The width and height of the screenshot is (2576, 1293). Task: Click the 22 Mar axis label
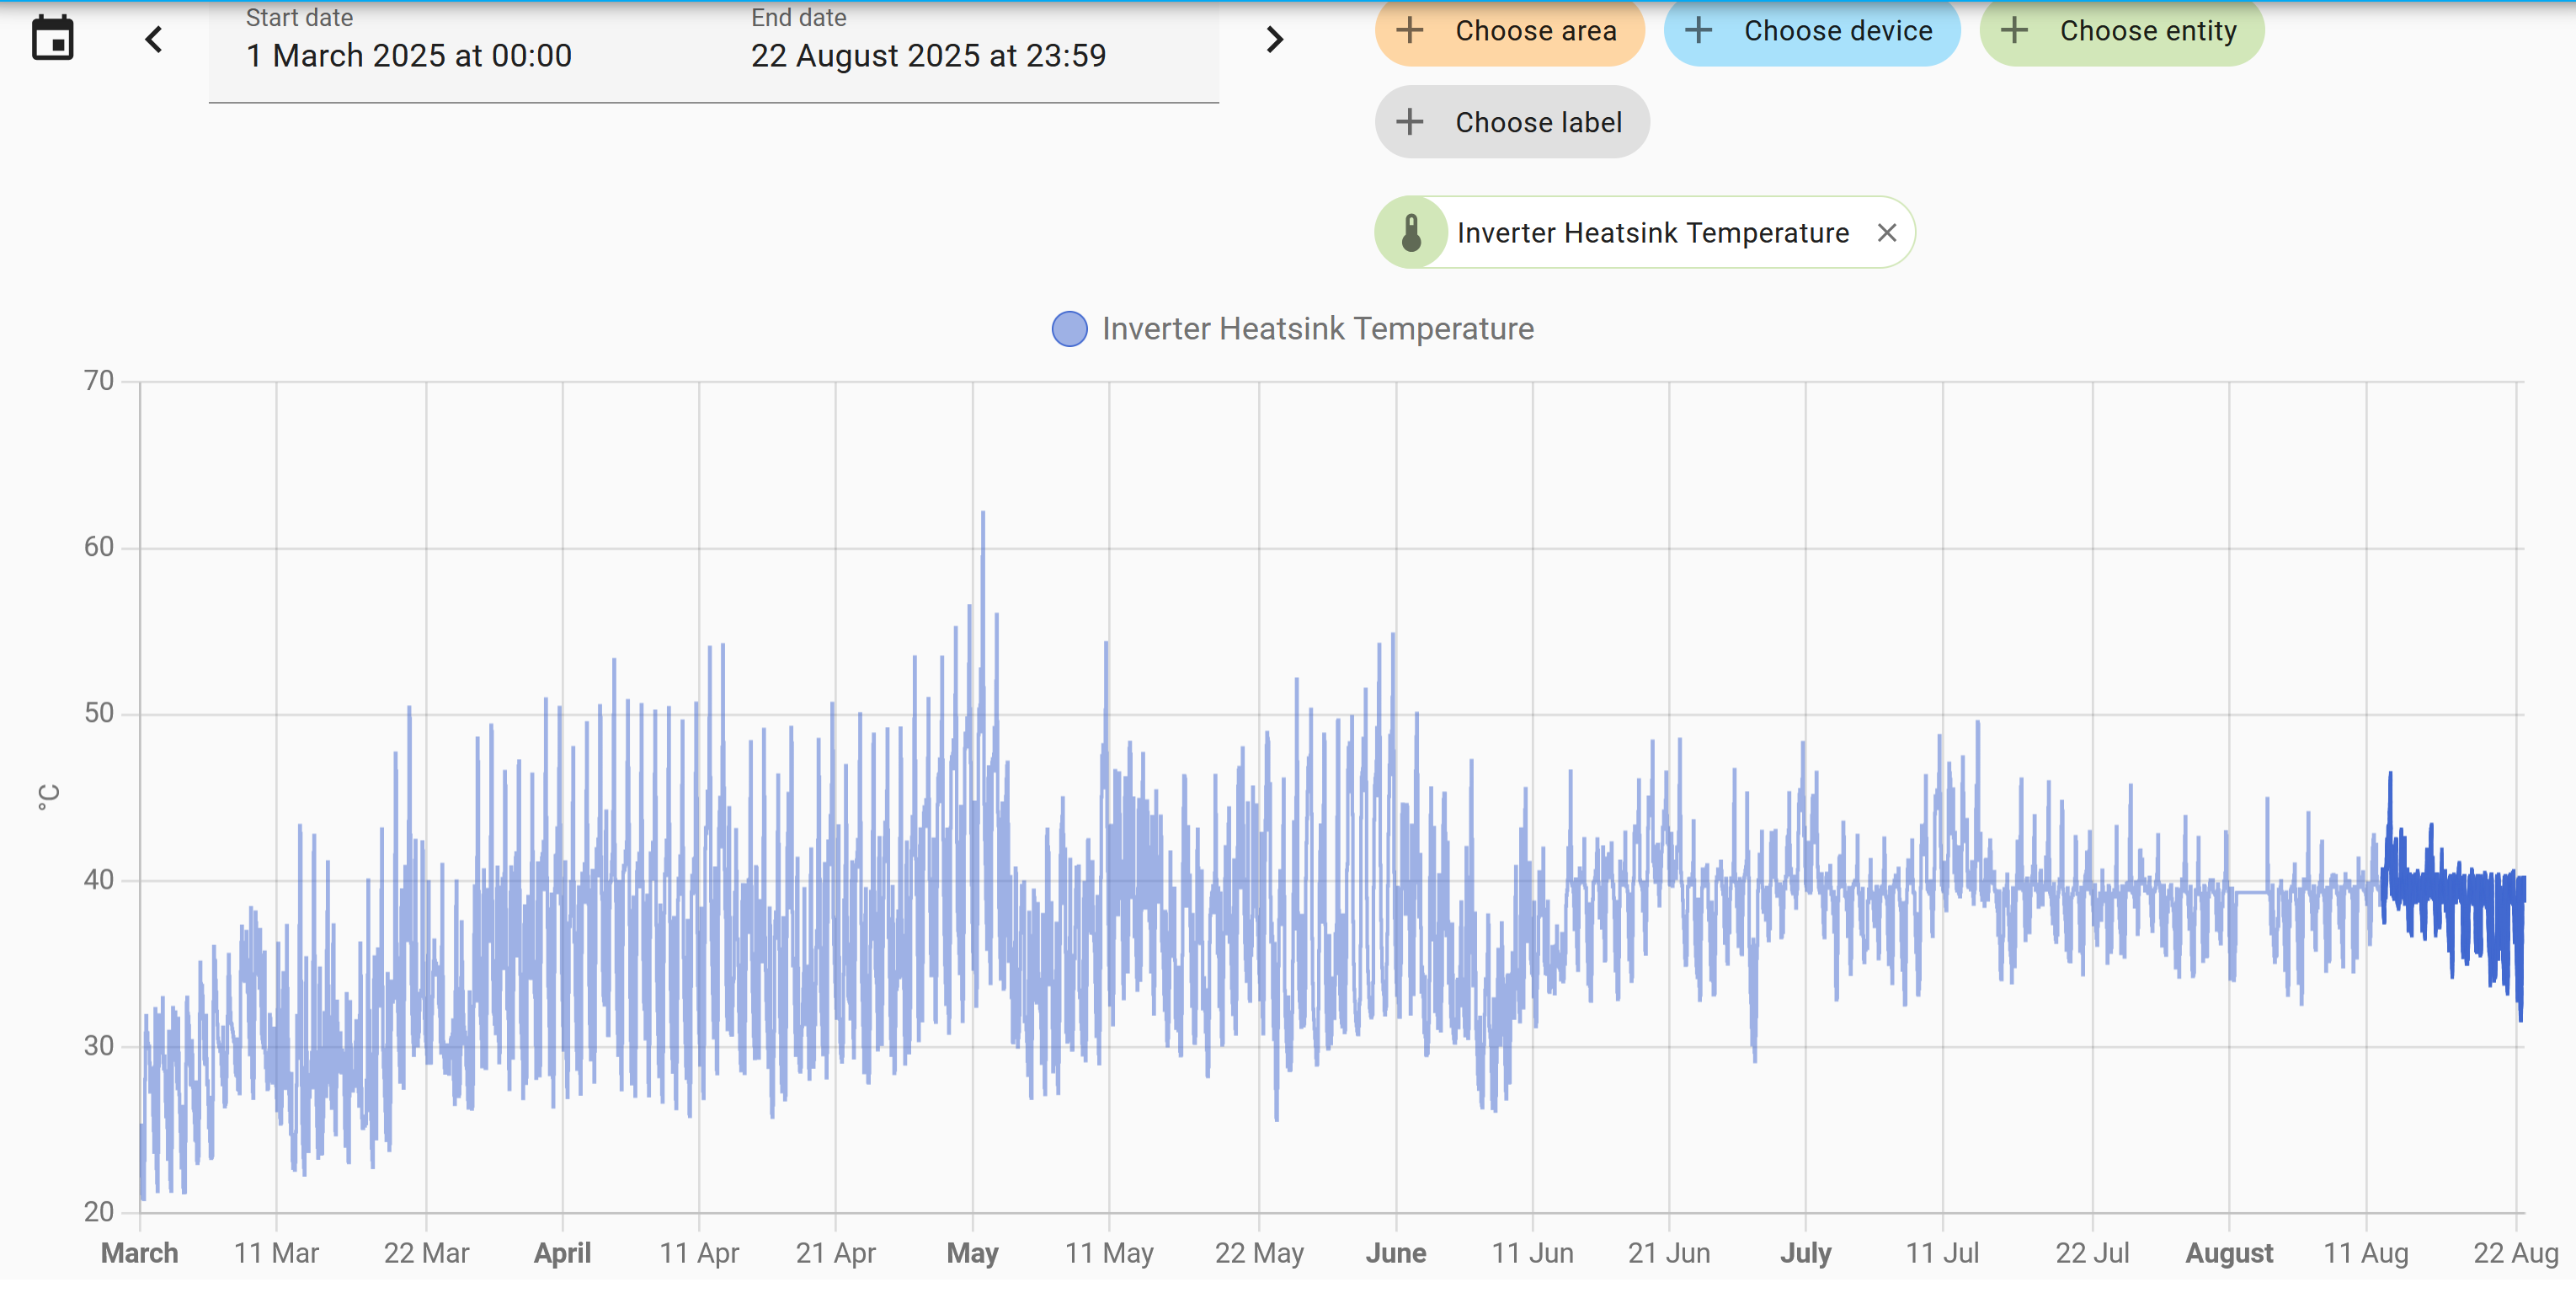427,1253
